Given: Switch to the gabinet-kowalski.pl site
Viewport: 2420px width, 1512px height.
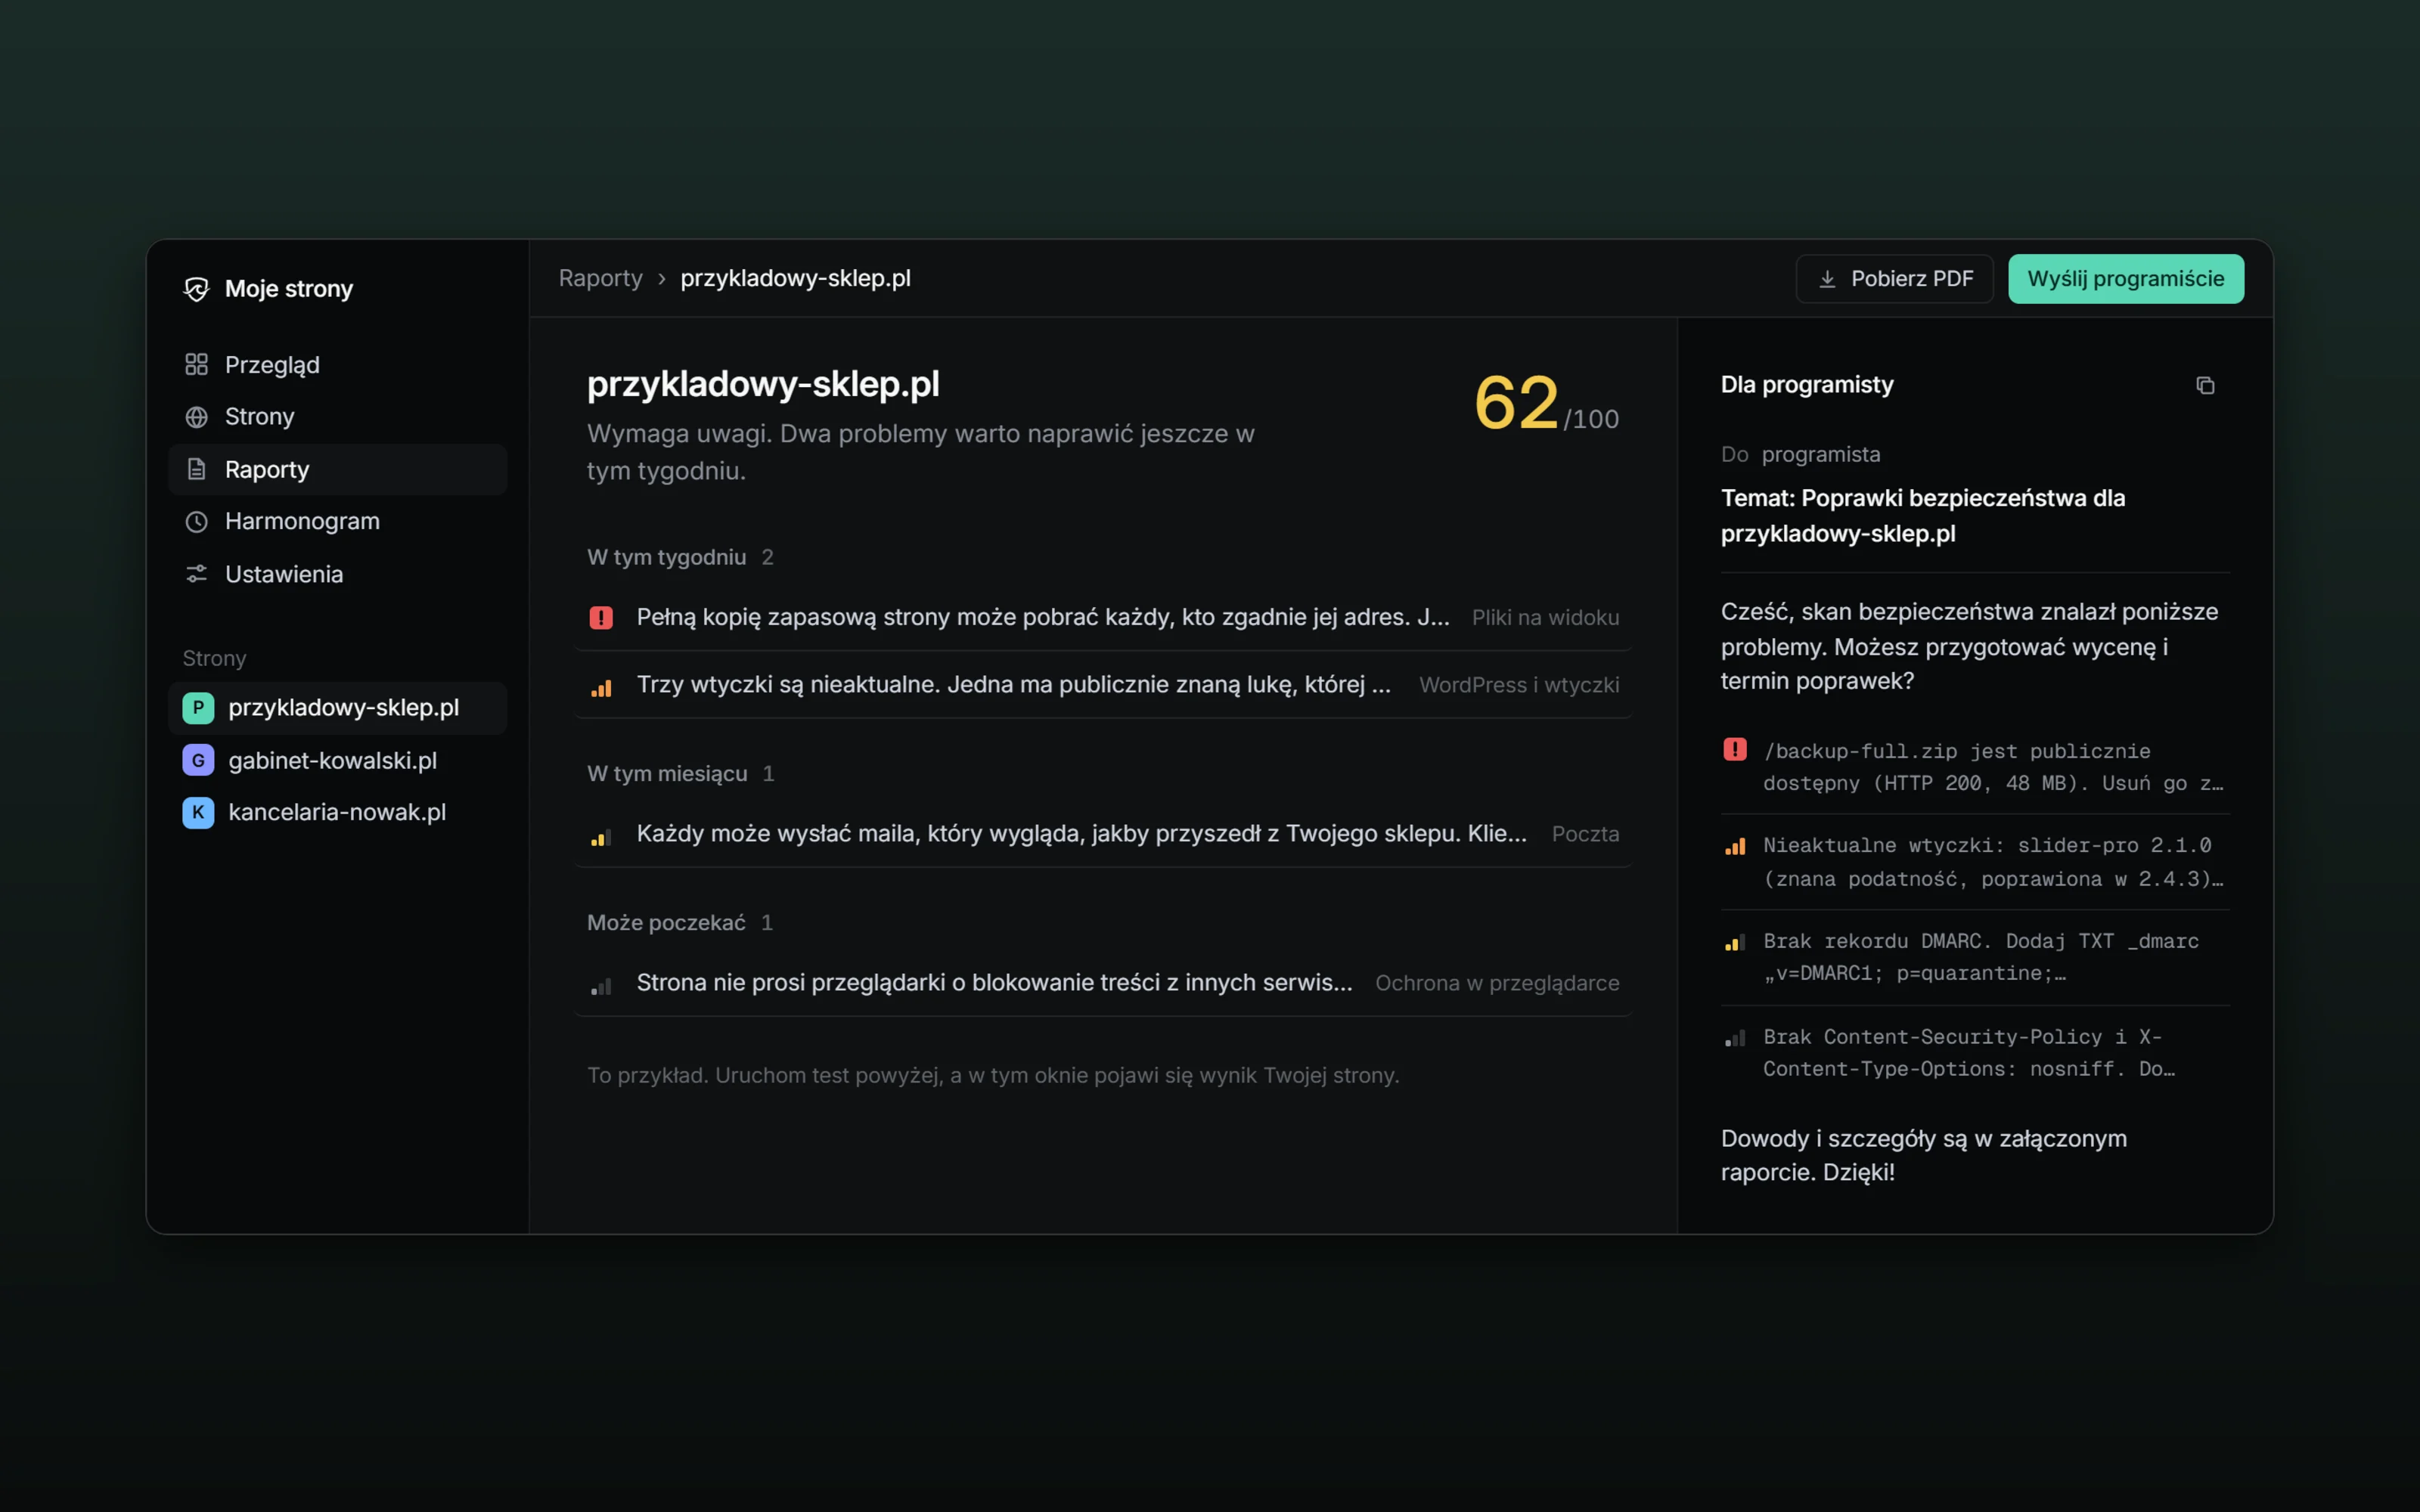Looking at the screenshot, I should pyautogui.click(x=338, y=760).
